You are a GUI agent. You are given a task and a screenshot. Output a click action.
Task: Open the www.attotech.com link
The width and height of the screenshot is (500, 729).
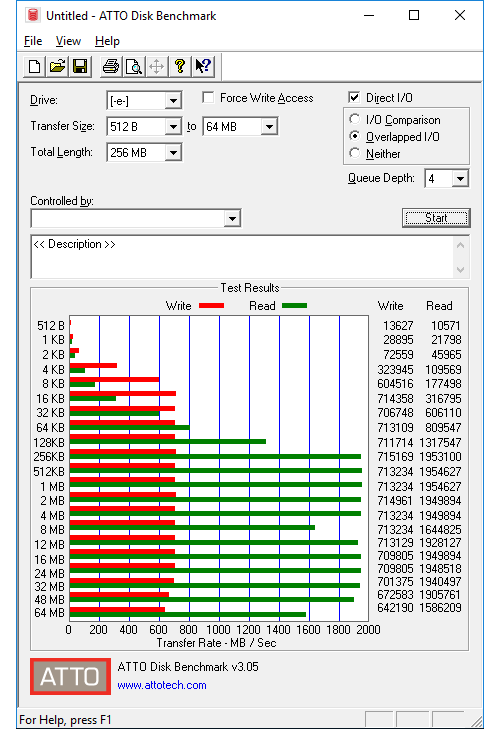pos(162,685)
